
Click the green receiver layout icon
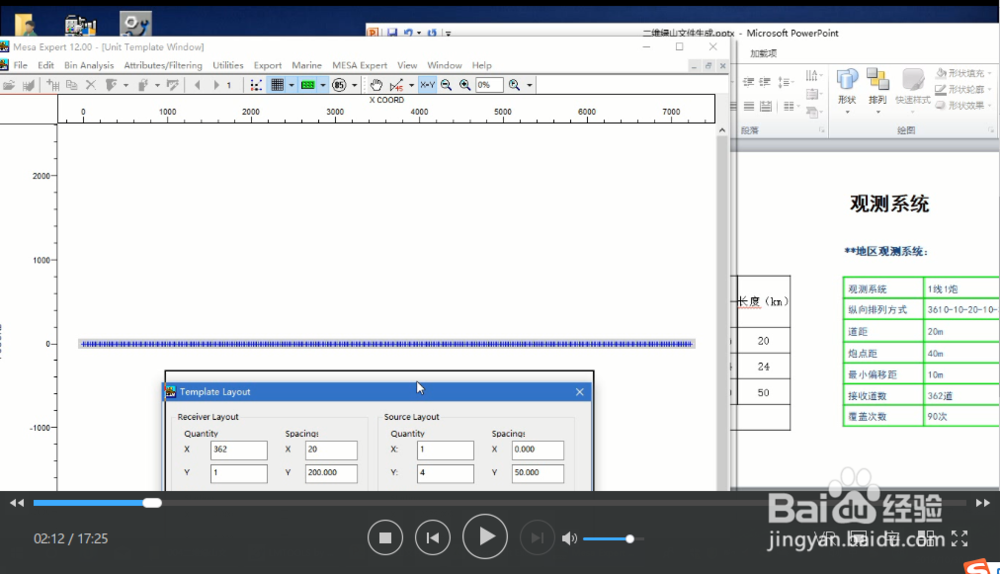(x=308, y=85)
